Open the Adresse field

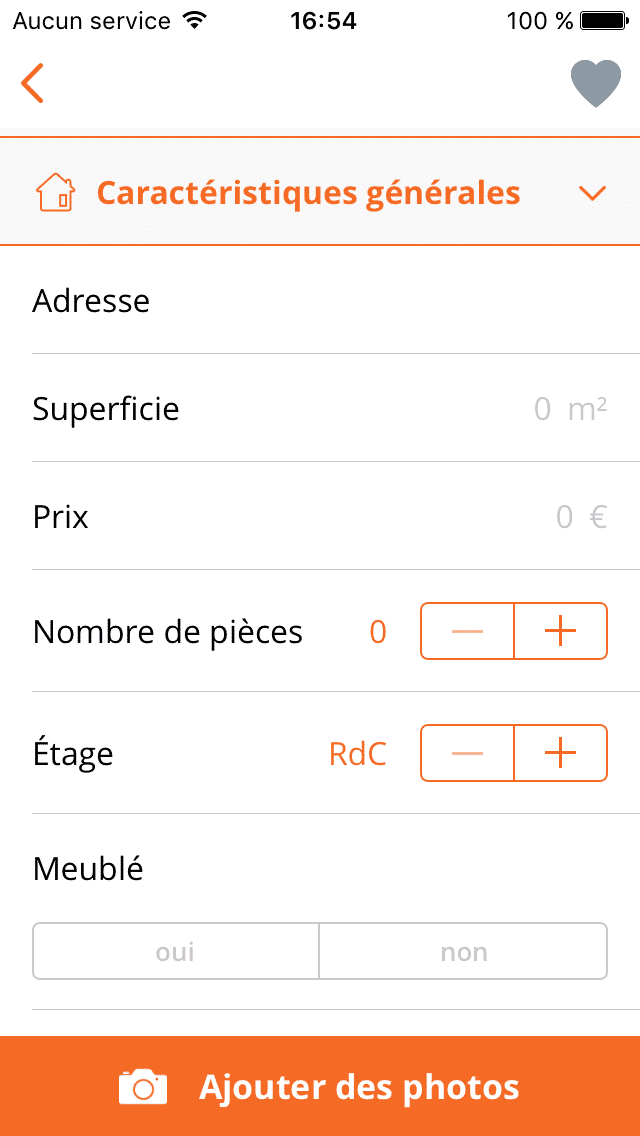click(x=320, y=301)
